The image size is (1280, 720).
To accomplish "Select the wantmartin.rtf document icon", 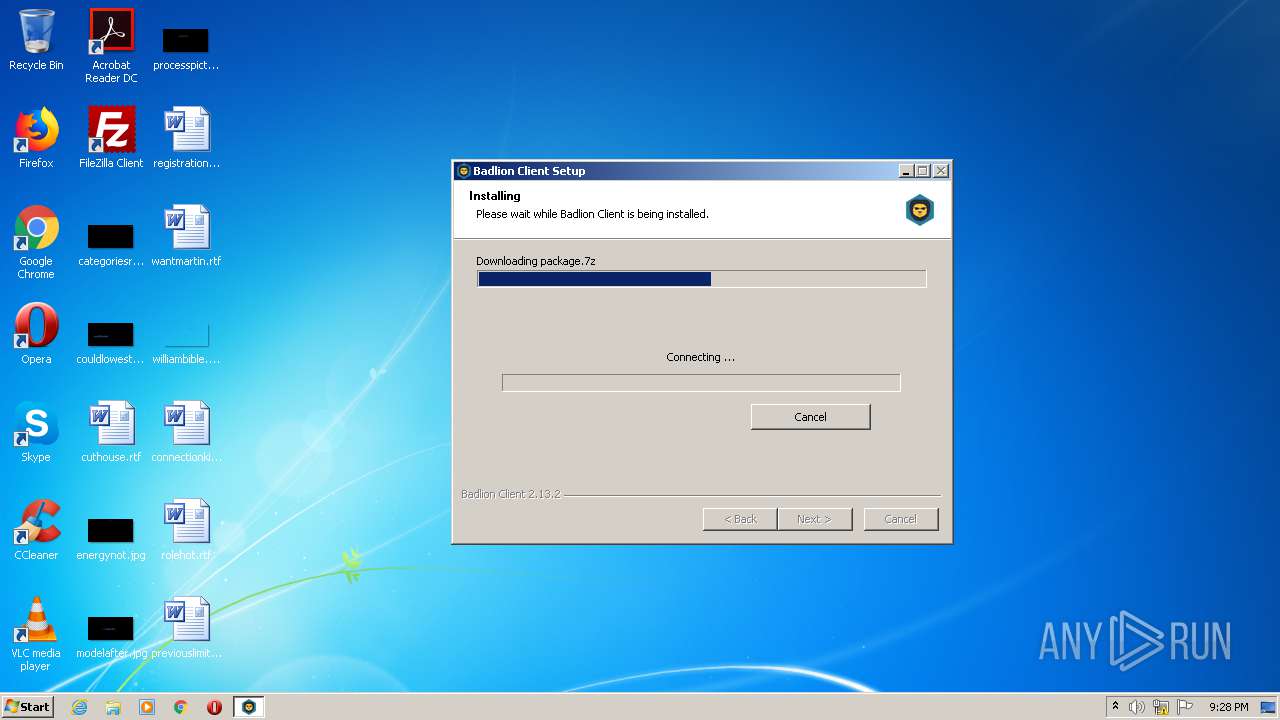I will click(186, 236).
